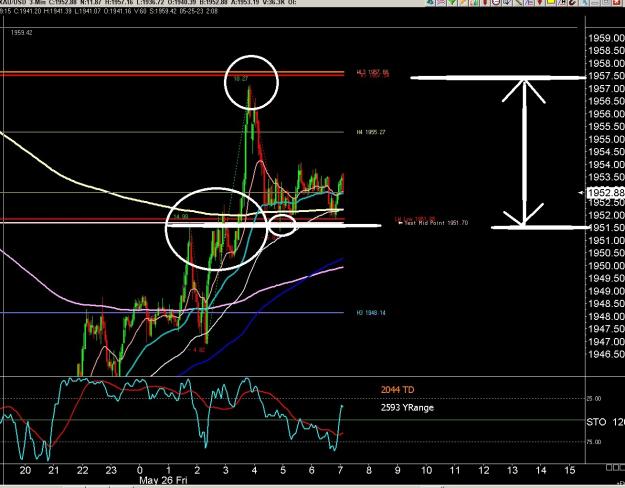The width and height of the screenshot is (625, 488).
Task: Click the current price marker 1952.88
Action: (605, 193)
